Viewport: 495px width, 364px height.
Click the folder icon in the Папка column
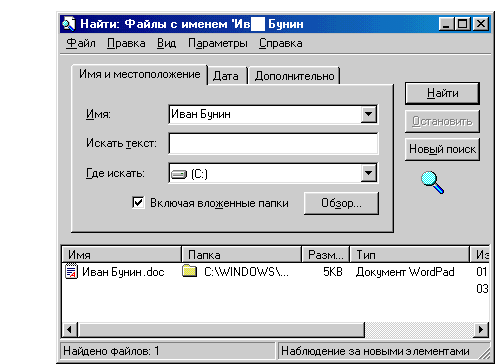[189, 271]
